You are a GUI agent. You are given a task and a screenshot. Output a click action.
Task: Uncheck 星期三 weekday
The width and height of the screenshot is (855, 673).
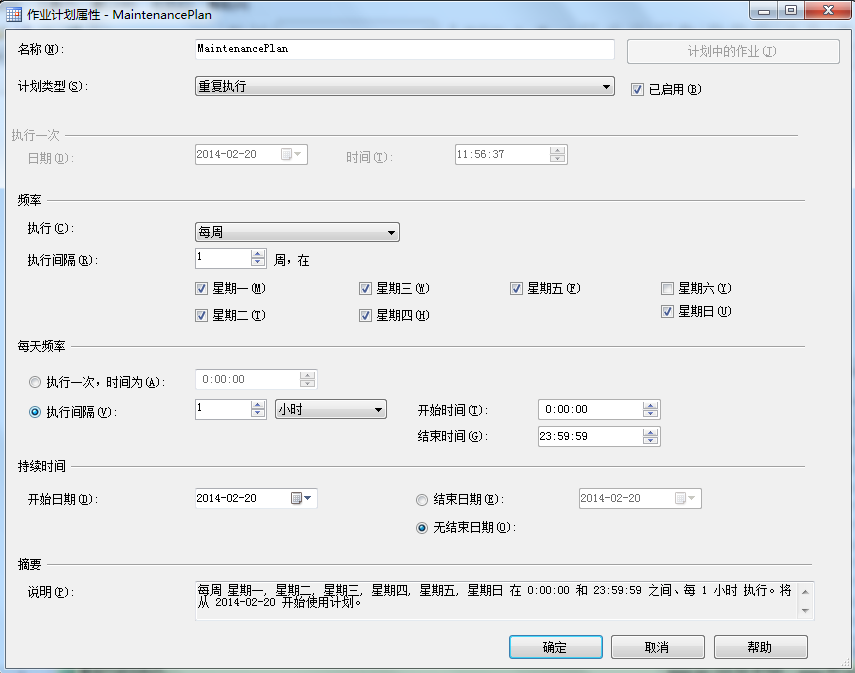365,289
